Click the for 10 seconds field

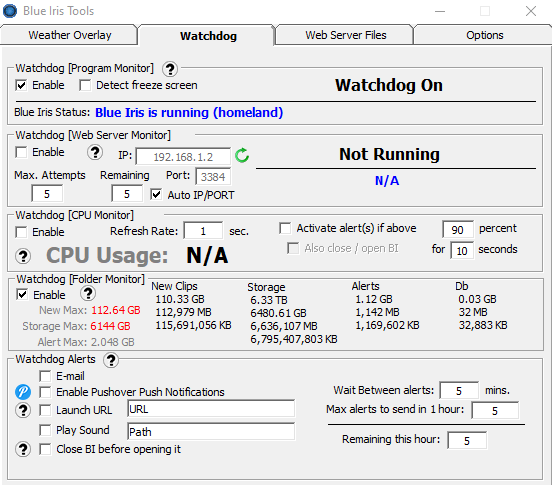click(x=462, y=251)
